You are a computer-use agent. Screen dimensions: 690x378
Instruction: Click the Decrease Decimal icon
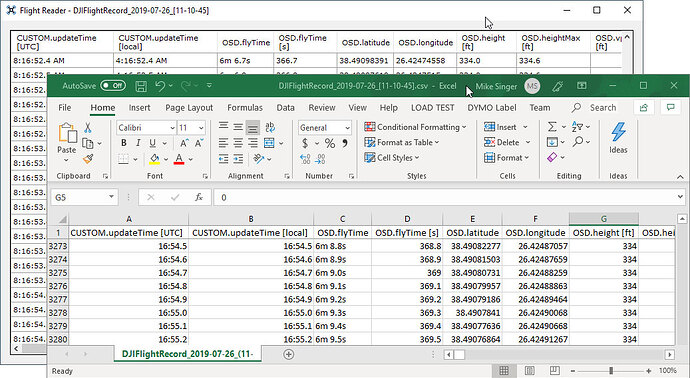[x=321, y=159]
